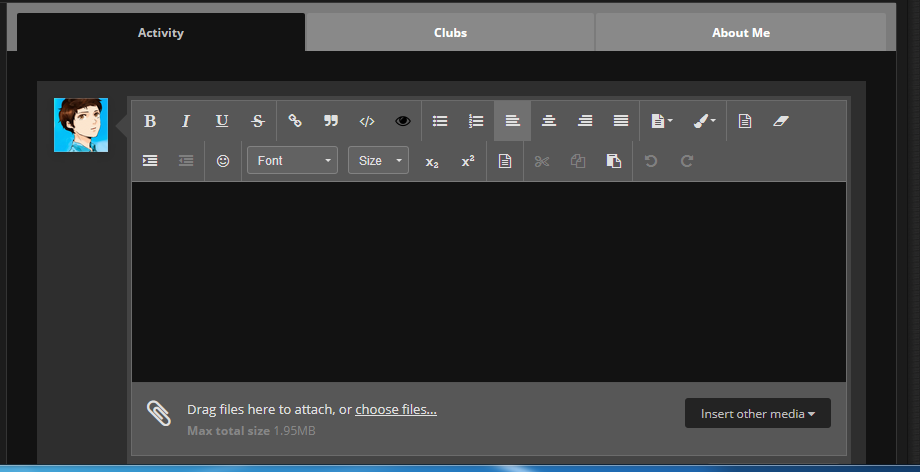Click inside the black text editor area
The width and height of the screenshot is (920, 472).
tap(489, 282)
